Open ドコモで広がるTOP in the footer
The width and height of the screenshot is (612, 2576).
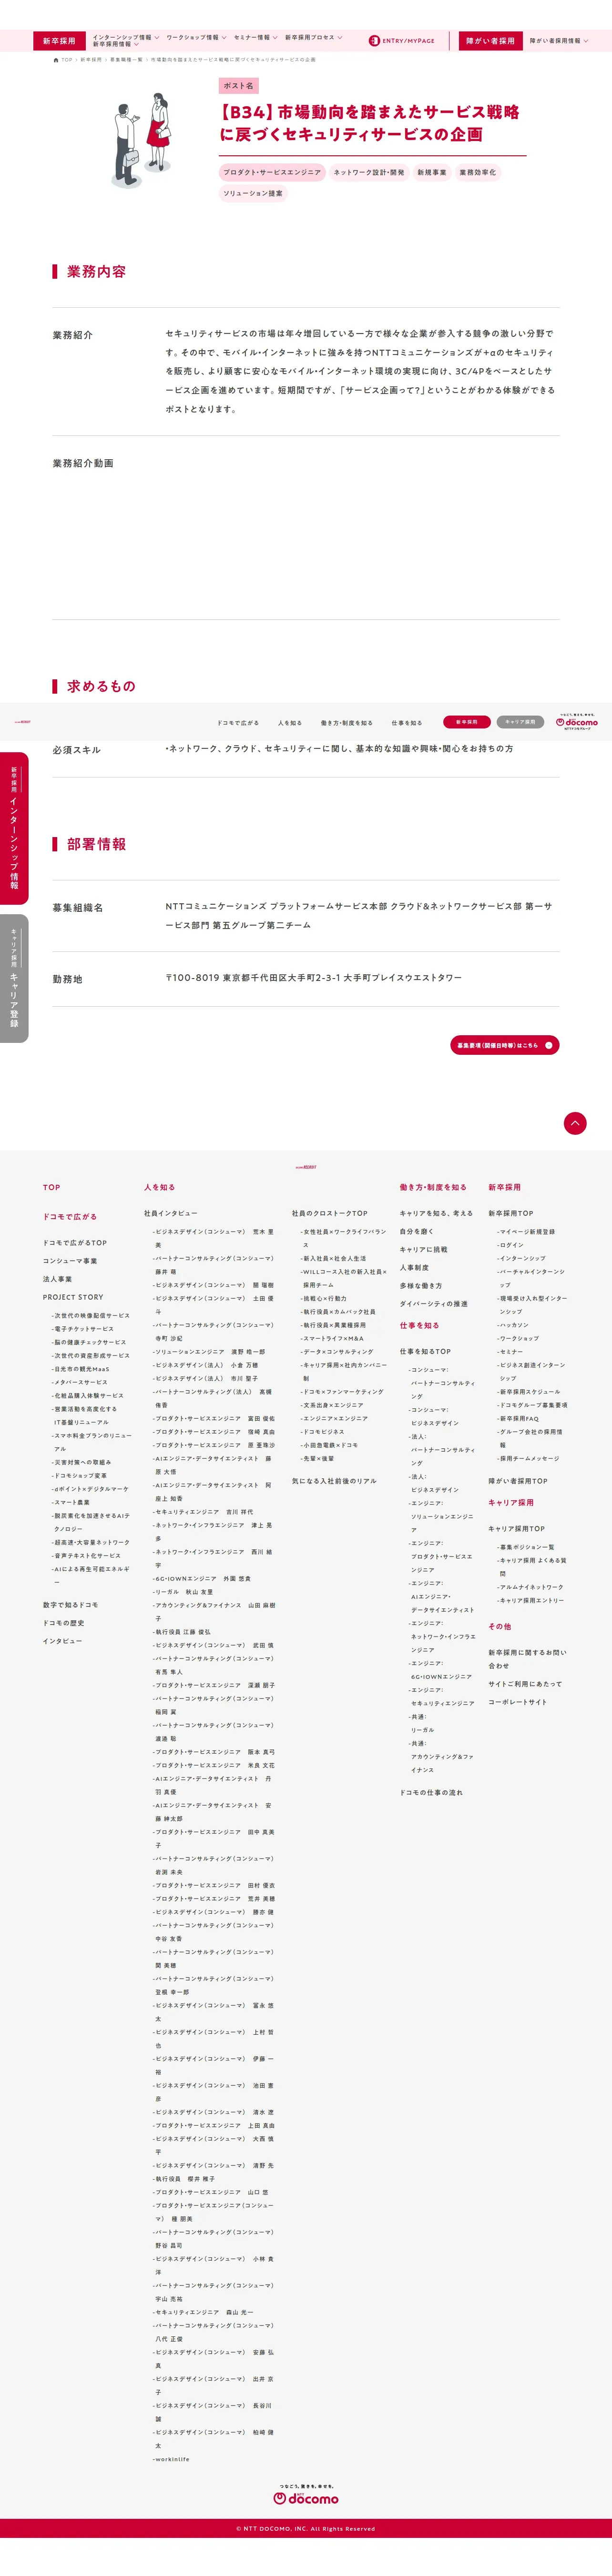click(x=75, y=1242)
